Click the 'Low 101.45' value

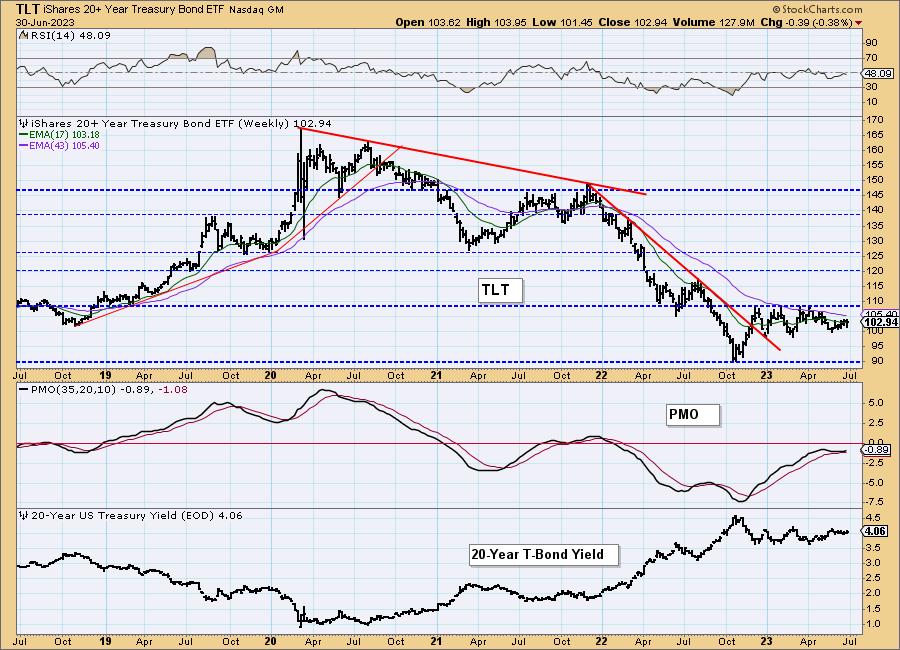(562, 22)
